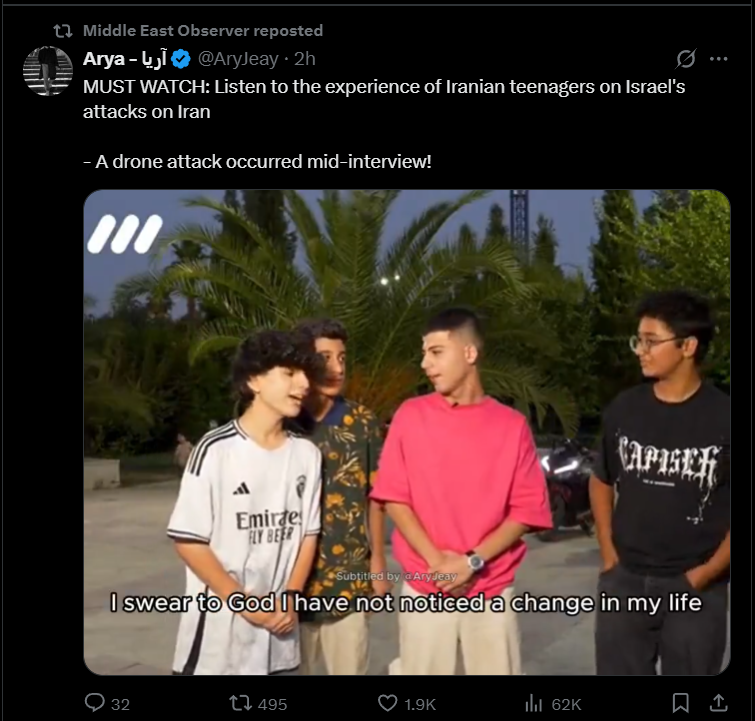Click the Middle East Observer reposted label

click(203, 31)
